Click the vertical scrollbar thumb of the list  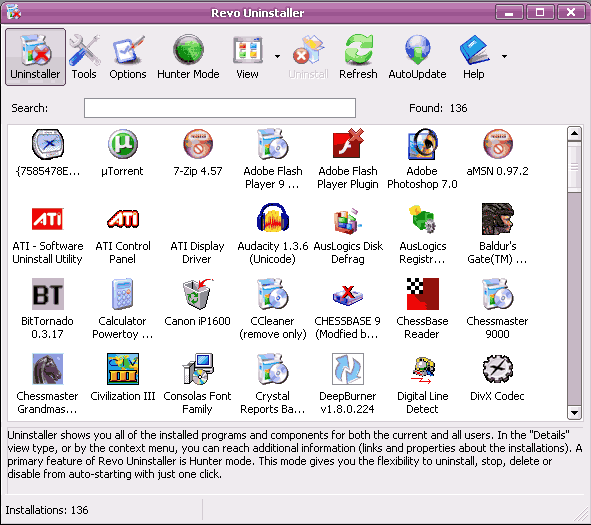(574, 167)
